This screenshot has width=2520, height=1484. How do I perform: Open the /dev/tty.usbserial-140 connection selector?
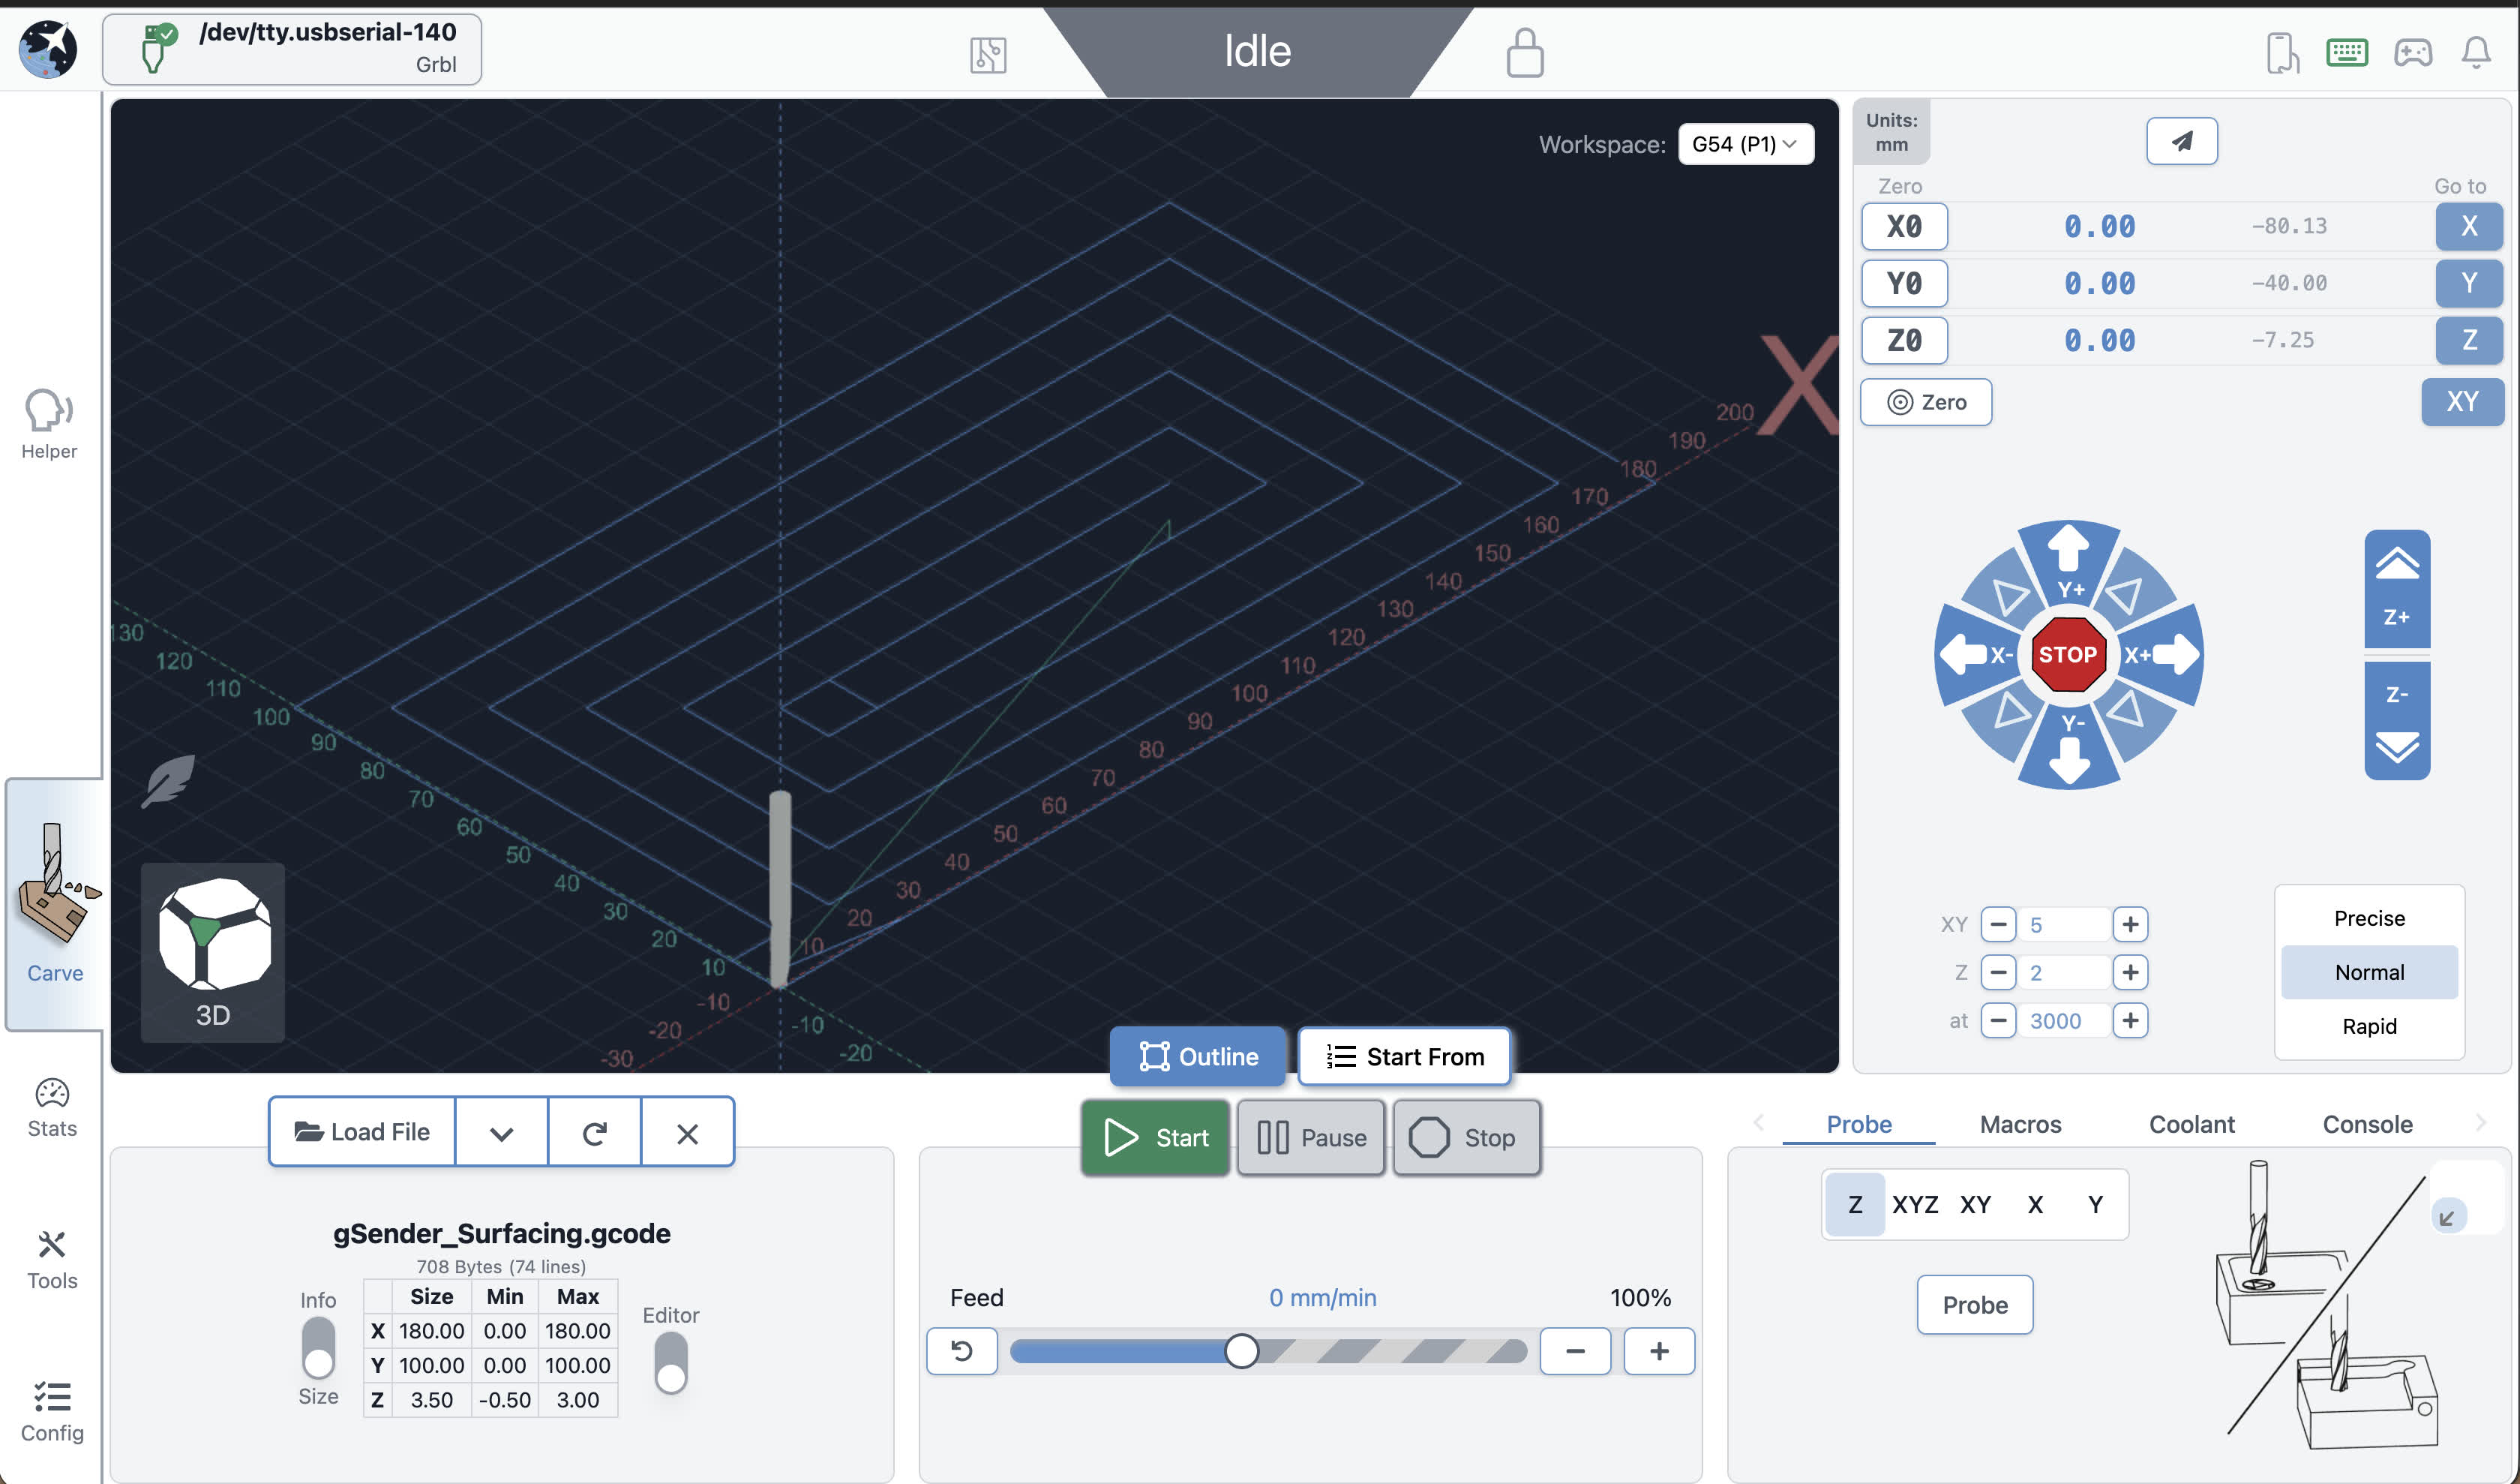(x=292, y=48)
